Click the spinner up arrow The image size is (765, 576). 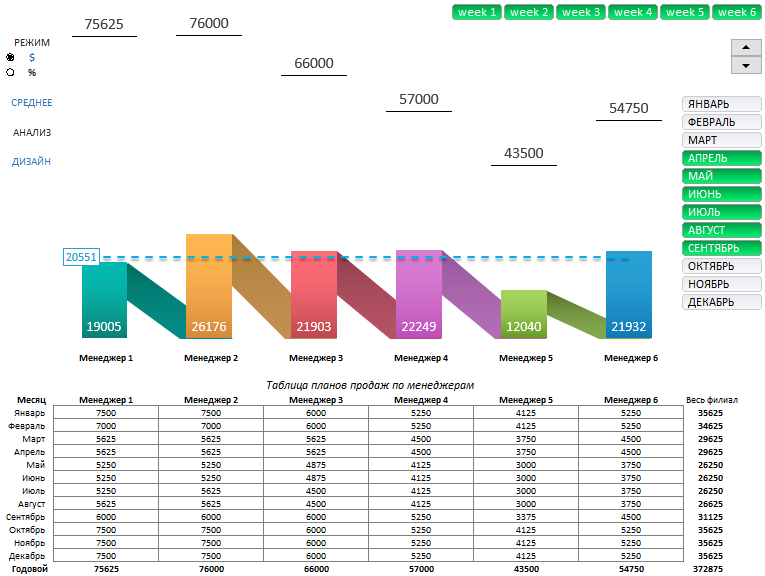pyautogui.click(x=747, y=48)
